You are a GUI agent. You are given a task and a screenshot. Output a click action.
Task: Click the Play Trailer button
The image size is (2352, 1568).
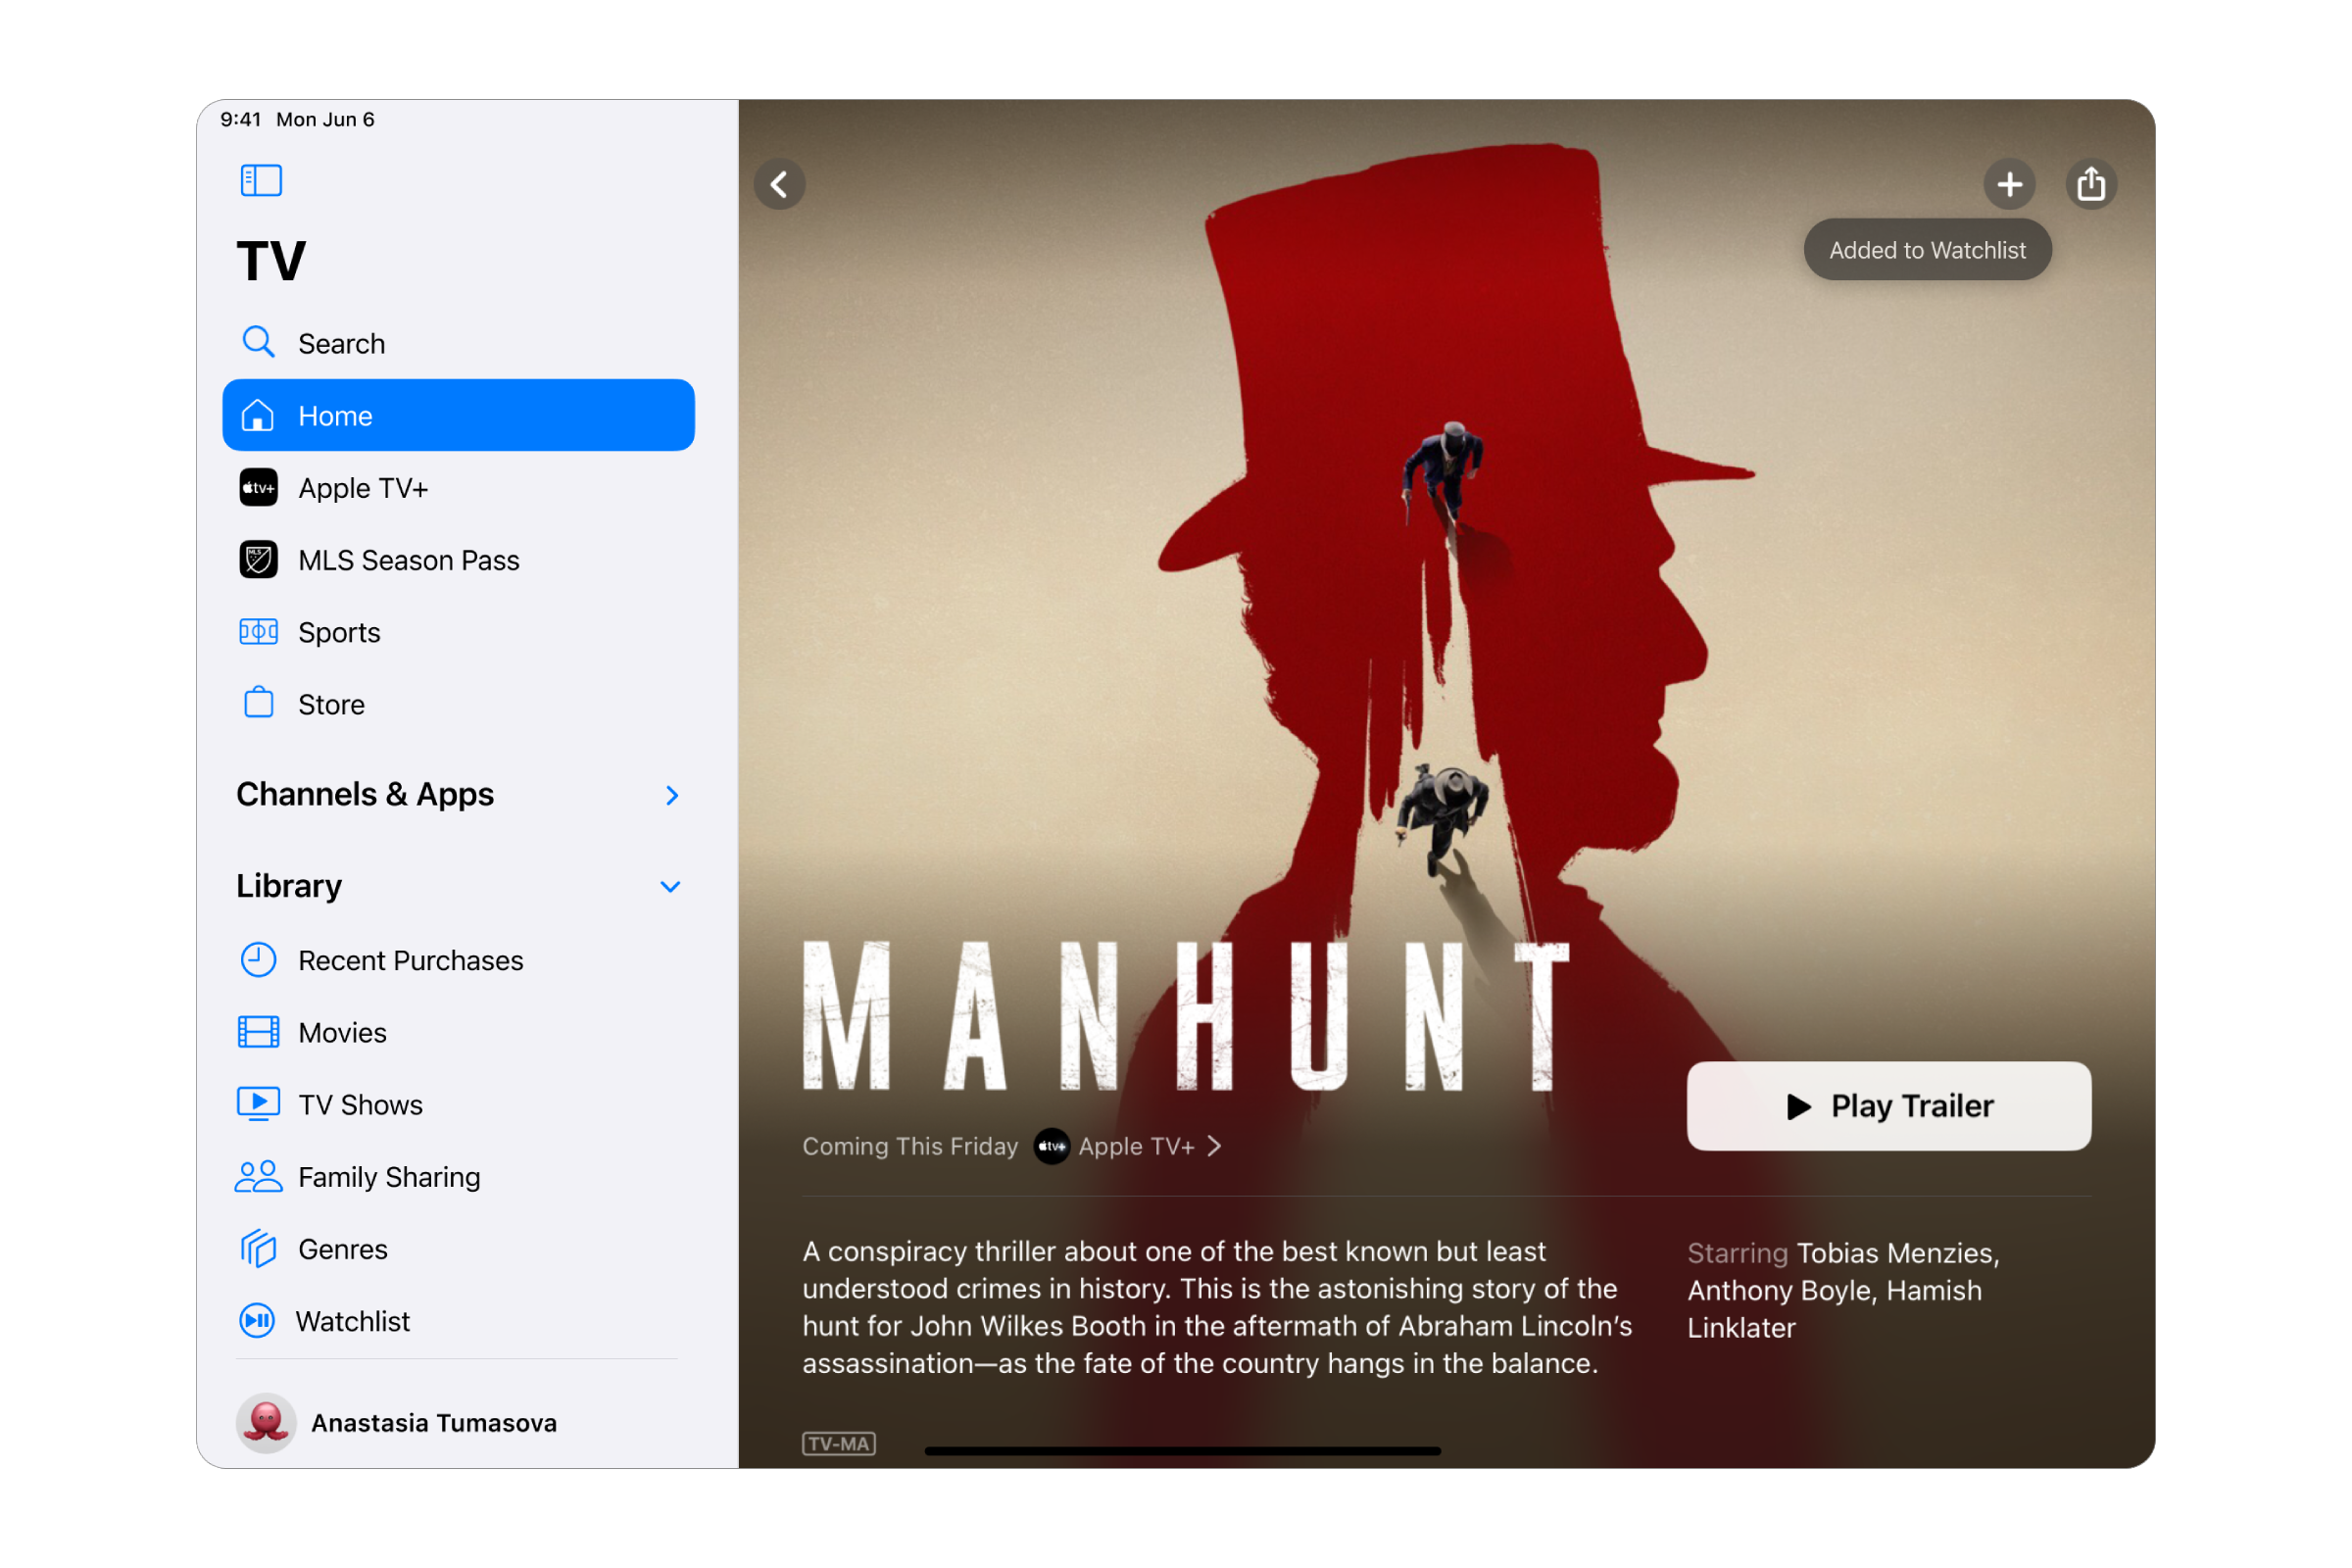(1889, 1106)
